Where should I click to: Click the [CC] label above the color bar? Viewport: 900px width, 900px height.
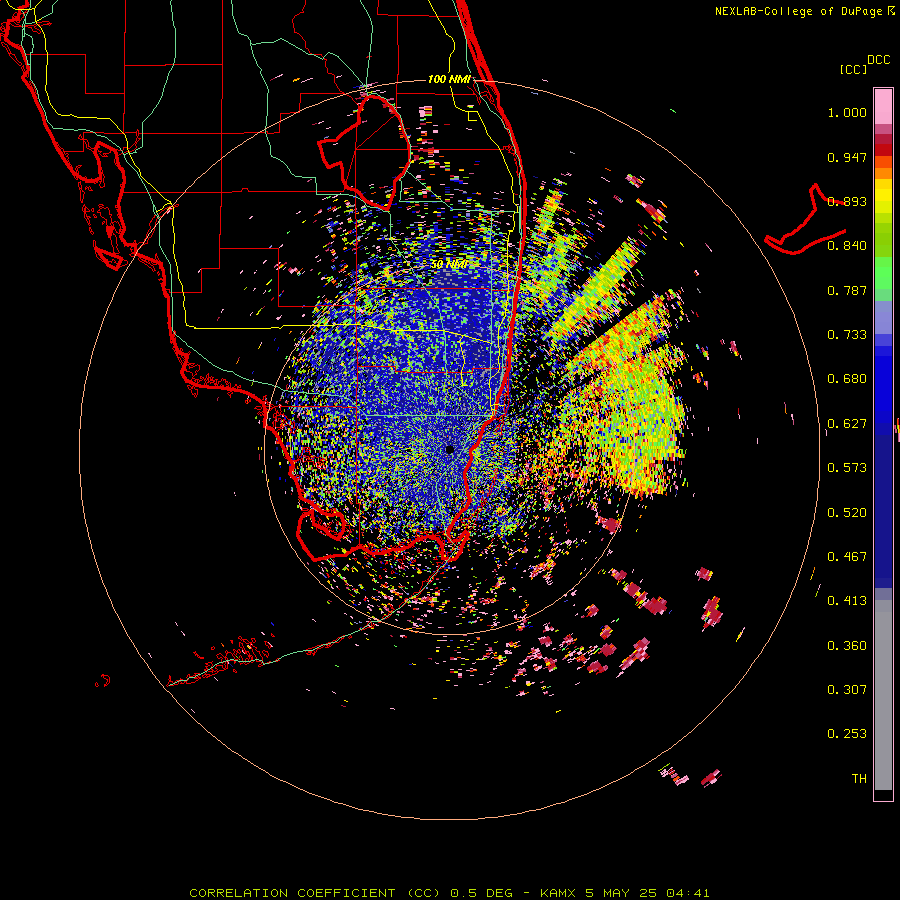[x=853, y=69]
